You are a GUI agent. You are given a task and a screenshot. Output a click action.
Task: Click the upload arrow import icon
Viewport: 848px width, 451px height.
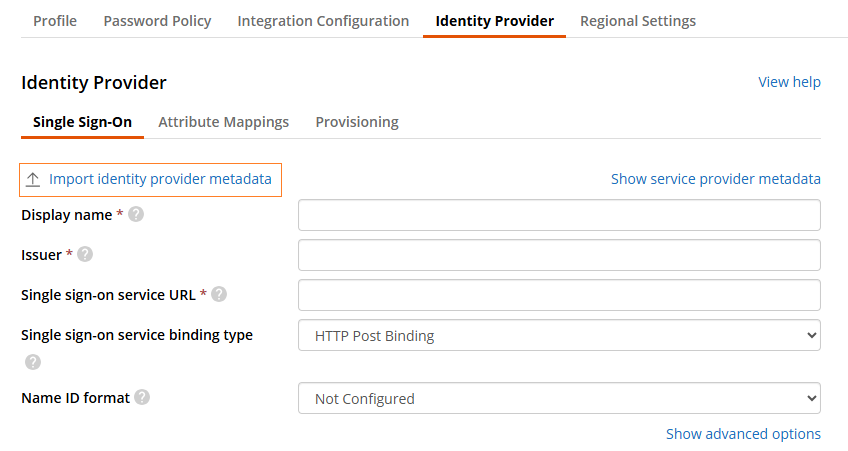(x=33, y=179)
